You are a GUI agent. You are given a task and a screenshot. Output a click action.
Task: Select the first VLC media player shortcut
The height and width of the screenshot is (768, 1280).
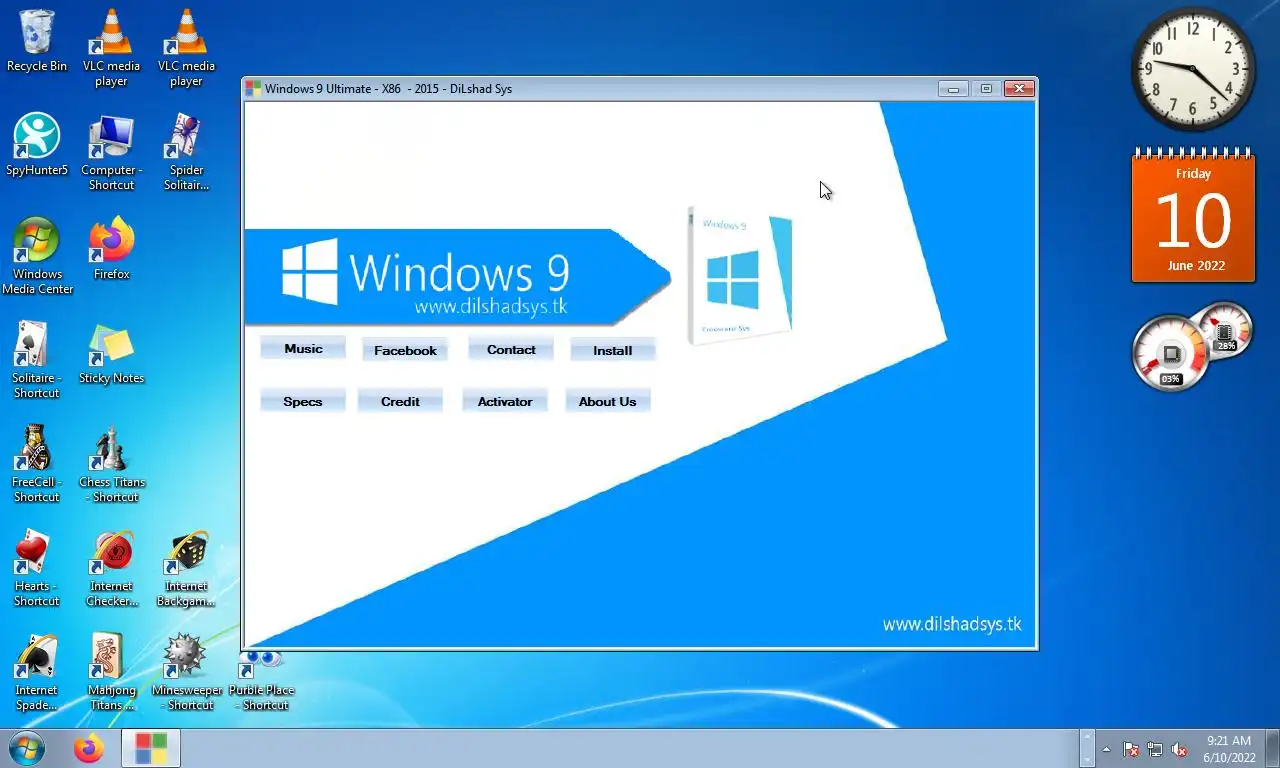pos(111,48)
